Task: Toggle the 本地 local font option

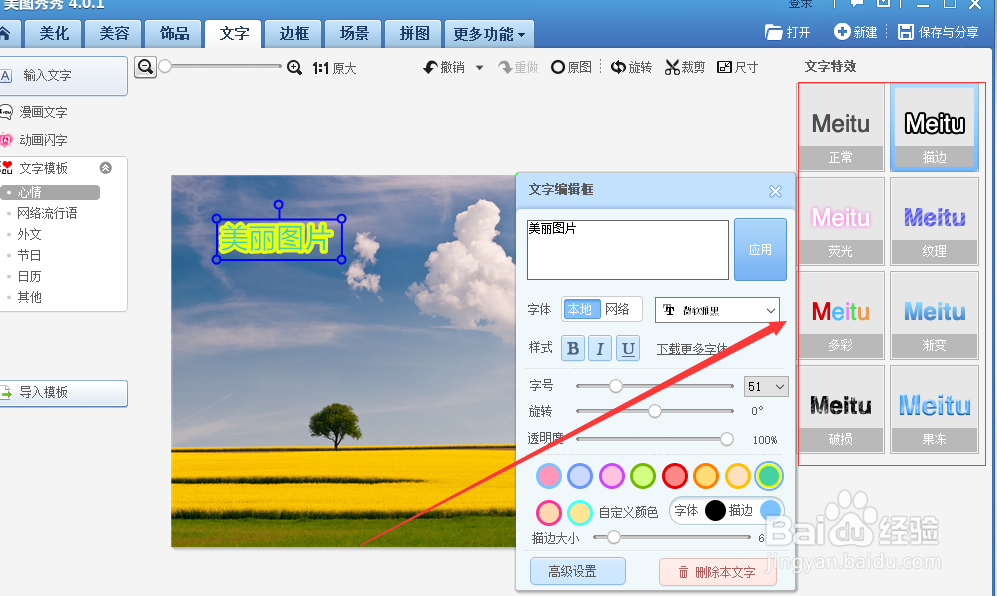Action: pyautogui.click(x=581, y=310)
